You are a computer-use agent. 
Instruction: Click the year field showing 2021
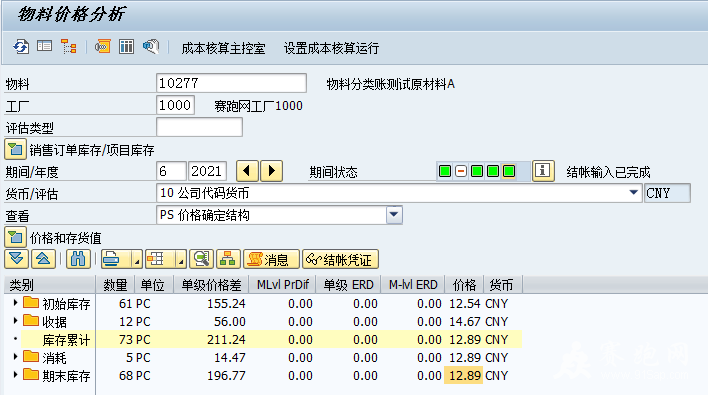(207, 171)
